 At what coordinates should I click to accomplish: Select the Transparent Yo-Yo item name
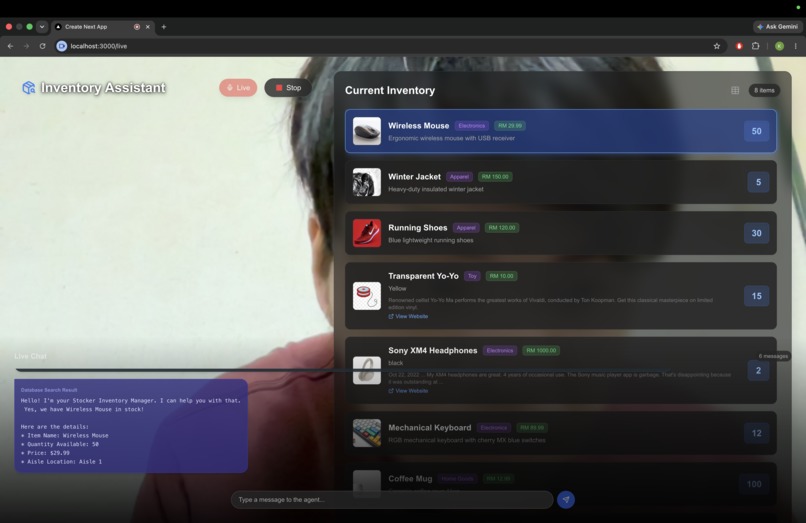tap(423, 276)
